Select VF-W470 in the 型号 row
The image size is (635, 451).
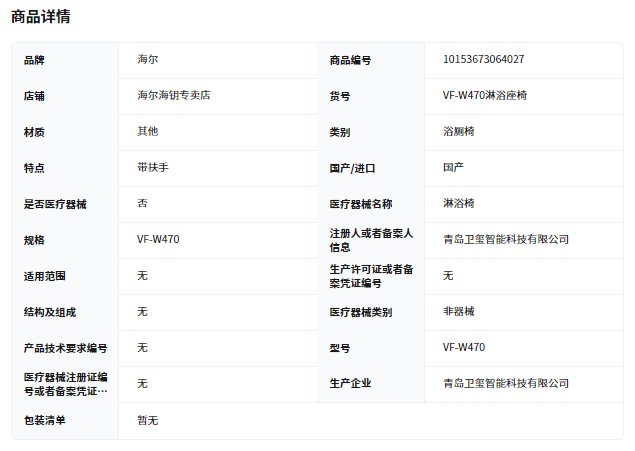pyautogui.click(x=464, y=348)
